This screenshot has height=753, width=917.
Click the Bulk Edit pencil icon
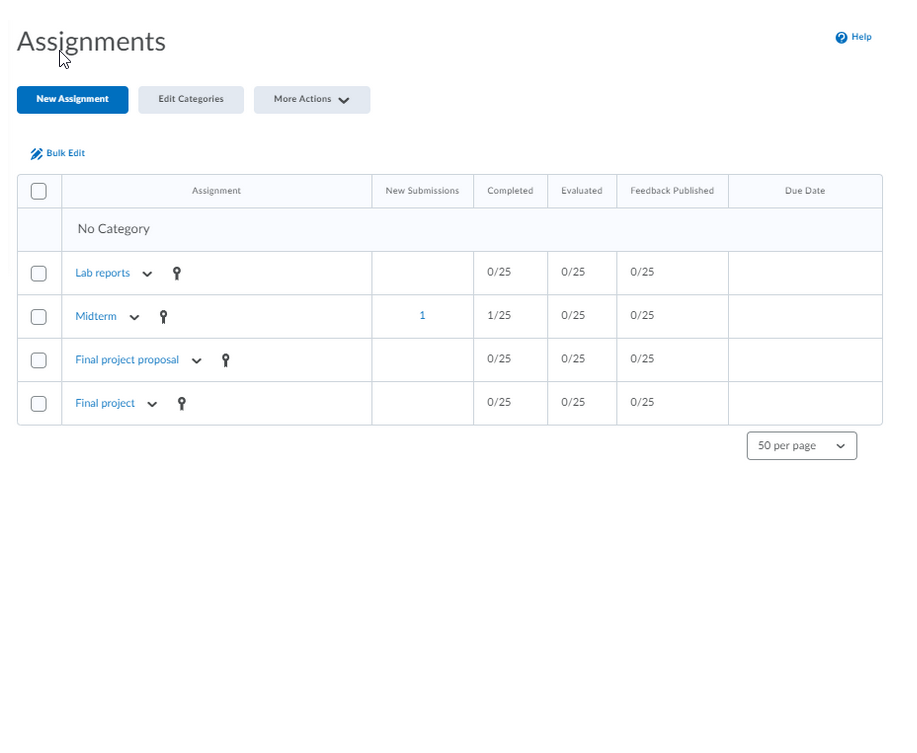pyautogui.click(x=37, y=154)
